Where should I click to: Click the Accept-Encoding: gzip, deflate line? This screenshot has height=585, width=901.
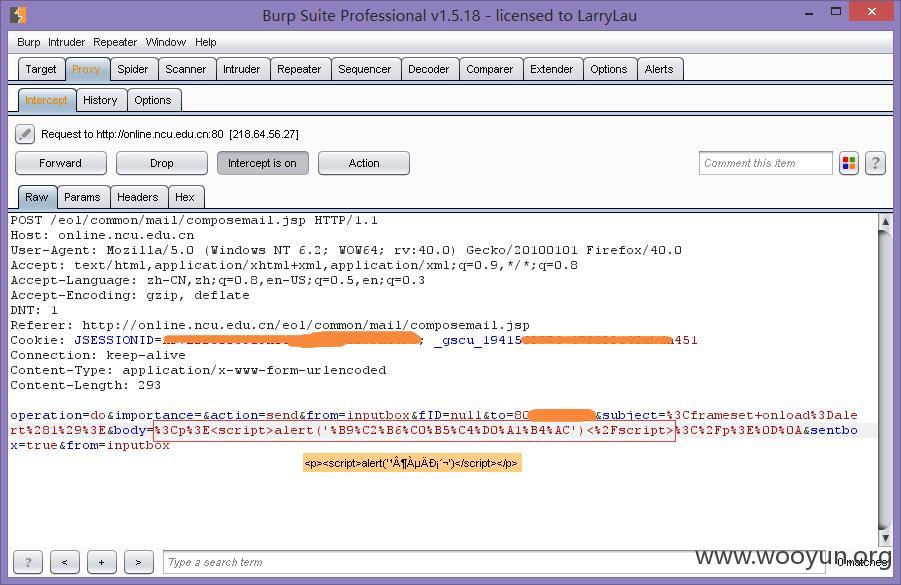[x=130, y=295]
